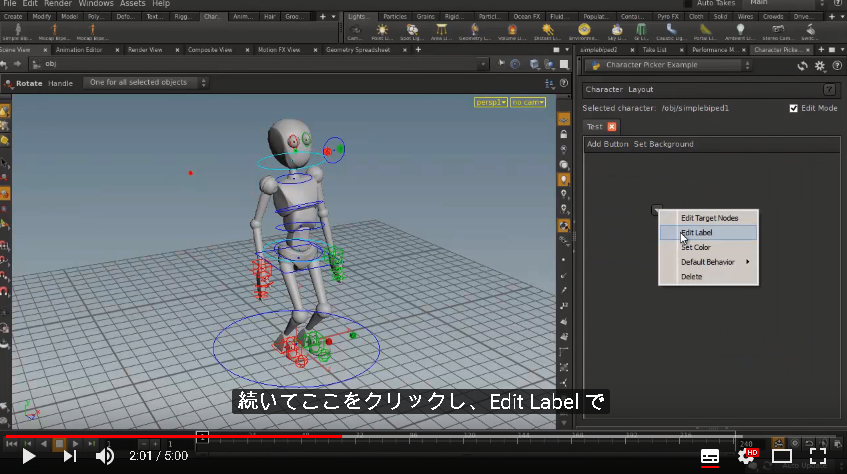
Task: Click the Portal Light shelf icon
Action: (x=705, y=31)
